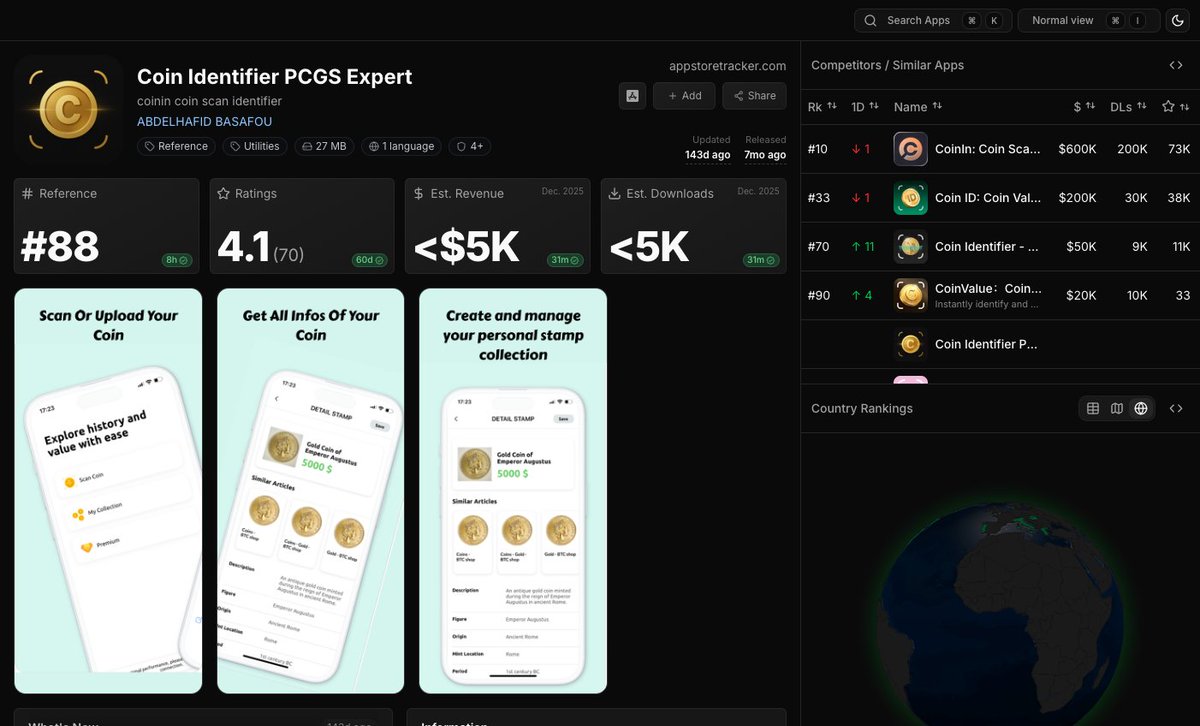
Task: Select the CoinValue: Coin... row name
Action: (x=988, y=288)
